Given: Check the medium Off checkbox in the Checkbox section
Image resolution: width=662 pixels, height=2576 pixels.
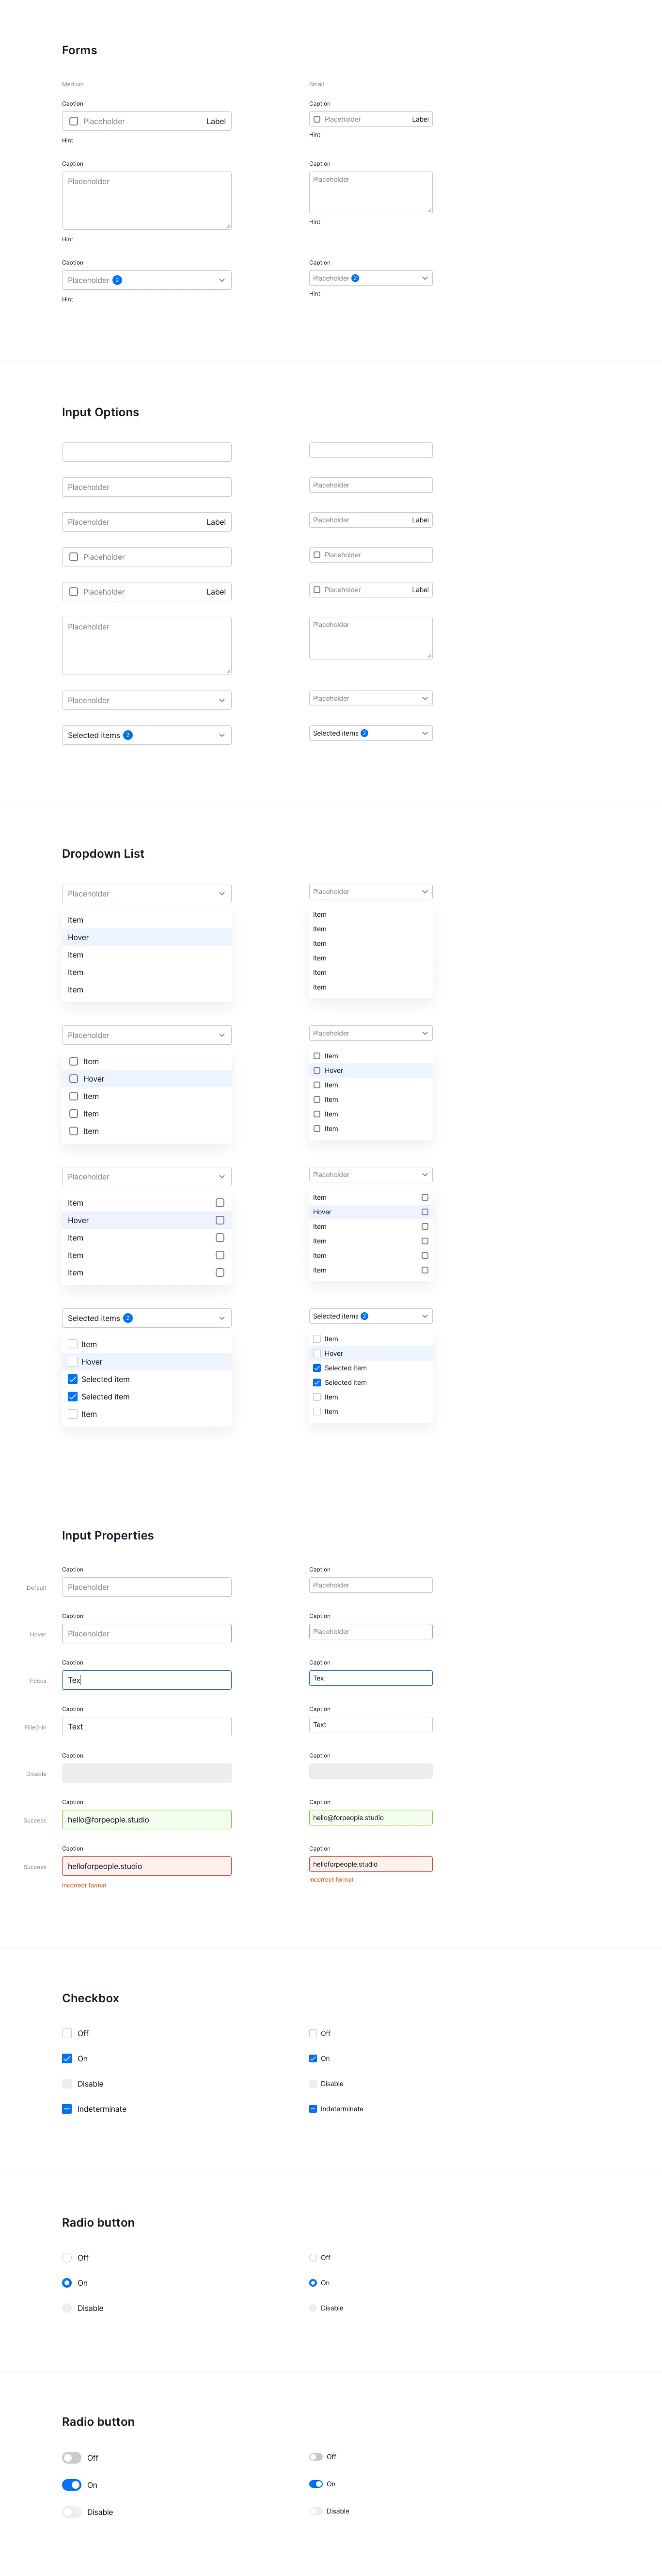Looking at the screenshot, I should point(67,2033).
